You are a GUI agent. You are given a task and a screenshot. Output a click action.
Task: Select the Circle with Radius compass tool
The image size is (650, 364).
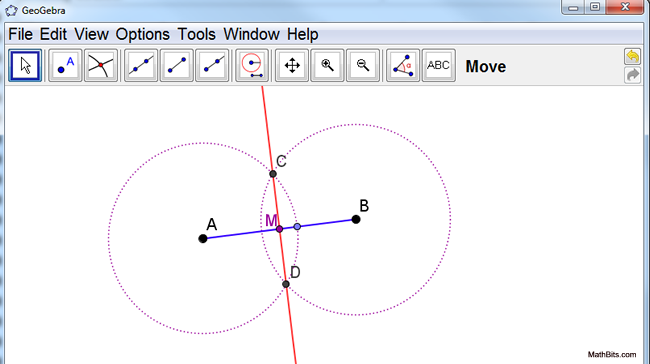click(x=252, y=66)
